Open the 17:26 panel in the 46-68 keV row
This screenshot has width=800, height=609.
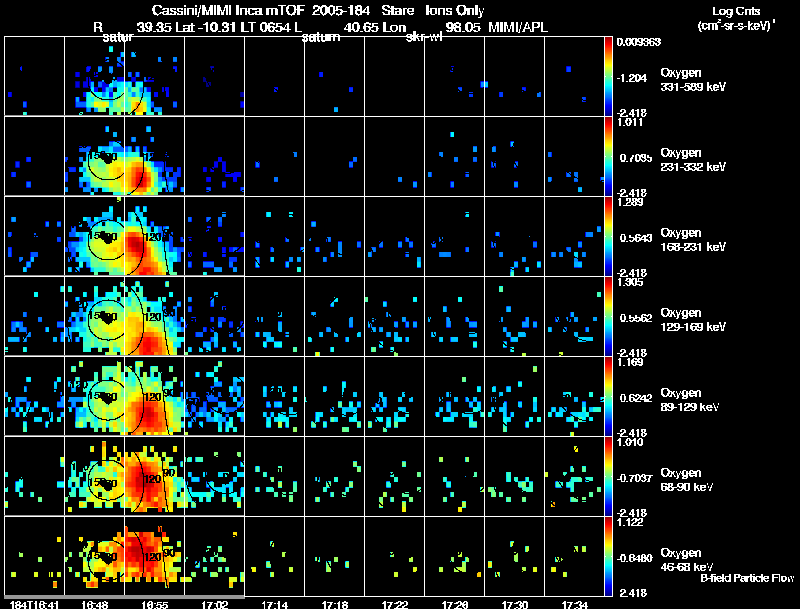455,556
